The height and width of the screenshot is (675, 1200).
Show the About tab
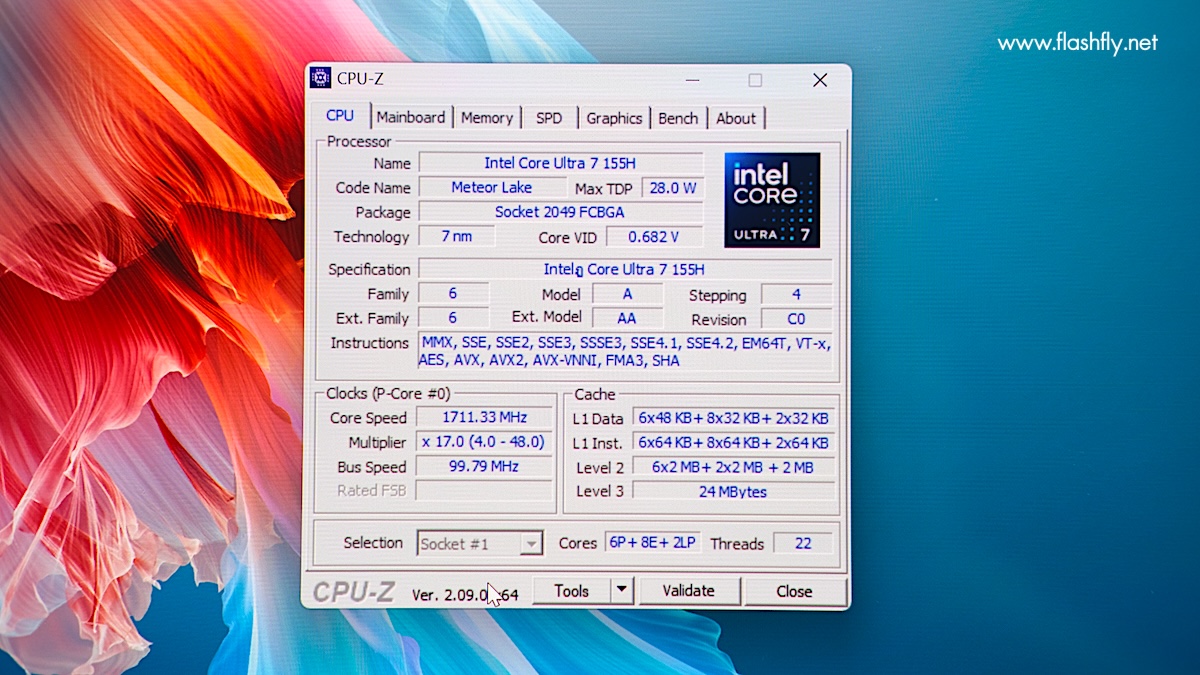coord(735,118)
